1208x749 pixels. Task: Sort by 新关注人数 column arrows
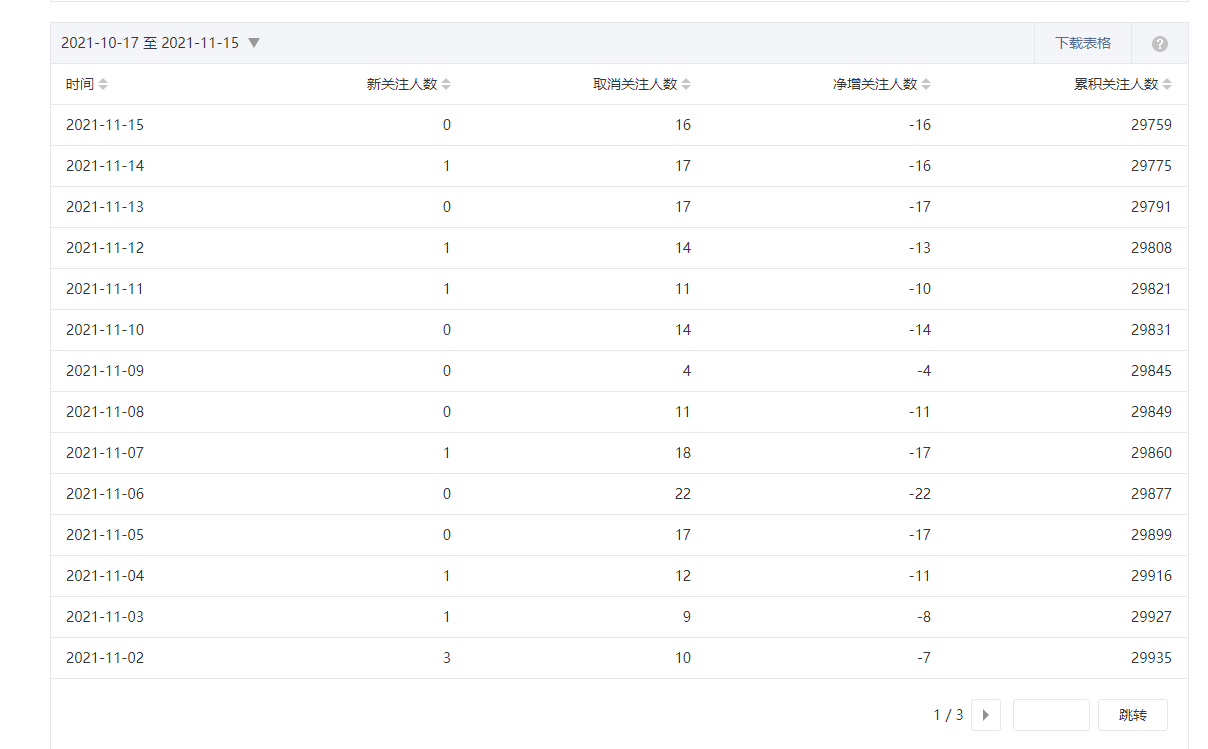446,85
